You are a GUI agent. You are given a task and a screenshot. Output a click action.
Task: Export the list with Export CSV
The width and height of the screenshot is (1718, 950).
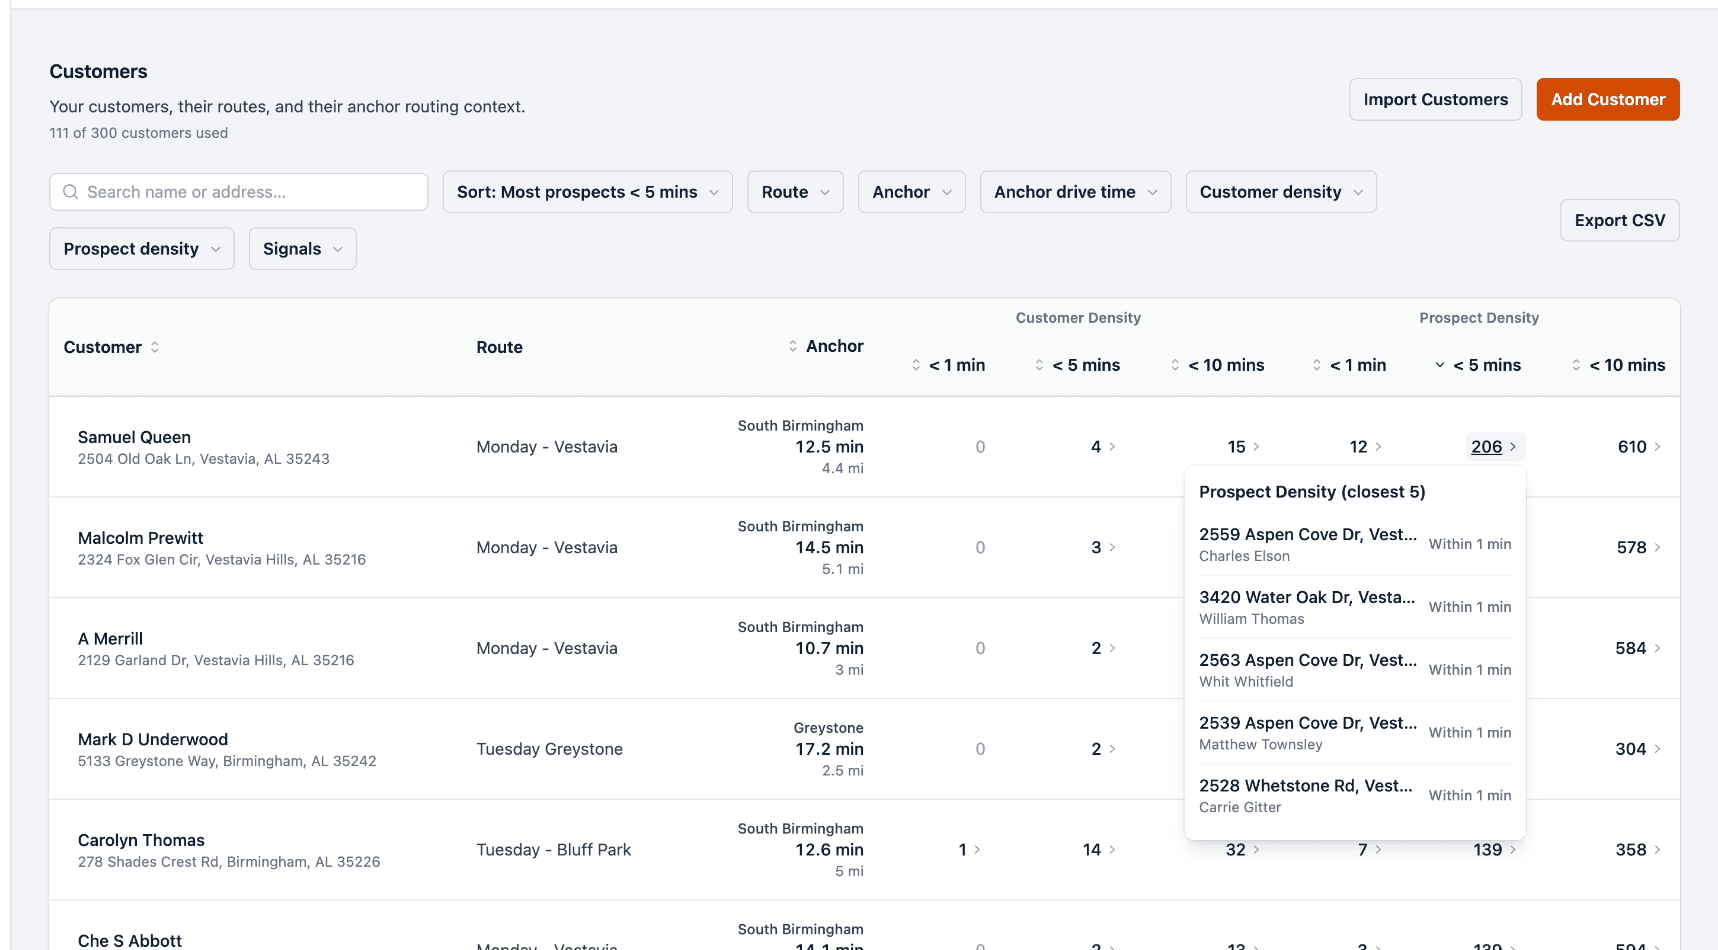click(x=1620, y=220)
